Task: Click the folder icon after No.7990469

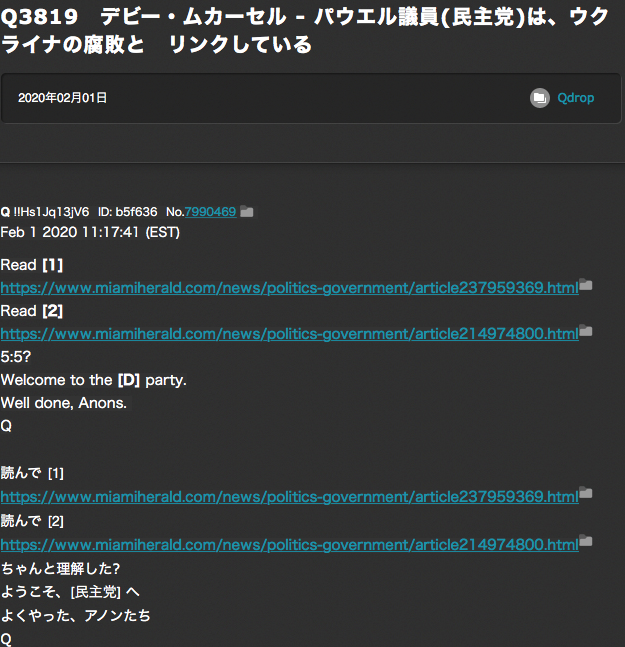Action: (x=247, y=211)
